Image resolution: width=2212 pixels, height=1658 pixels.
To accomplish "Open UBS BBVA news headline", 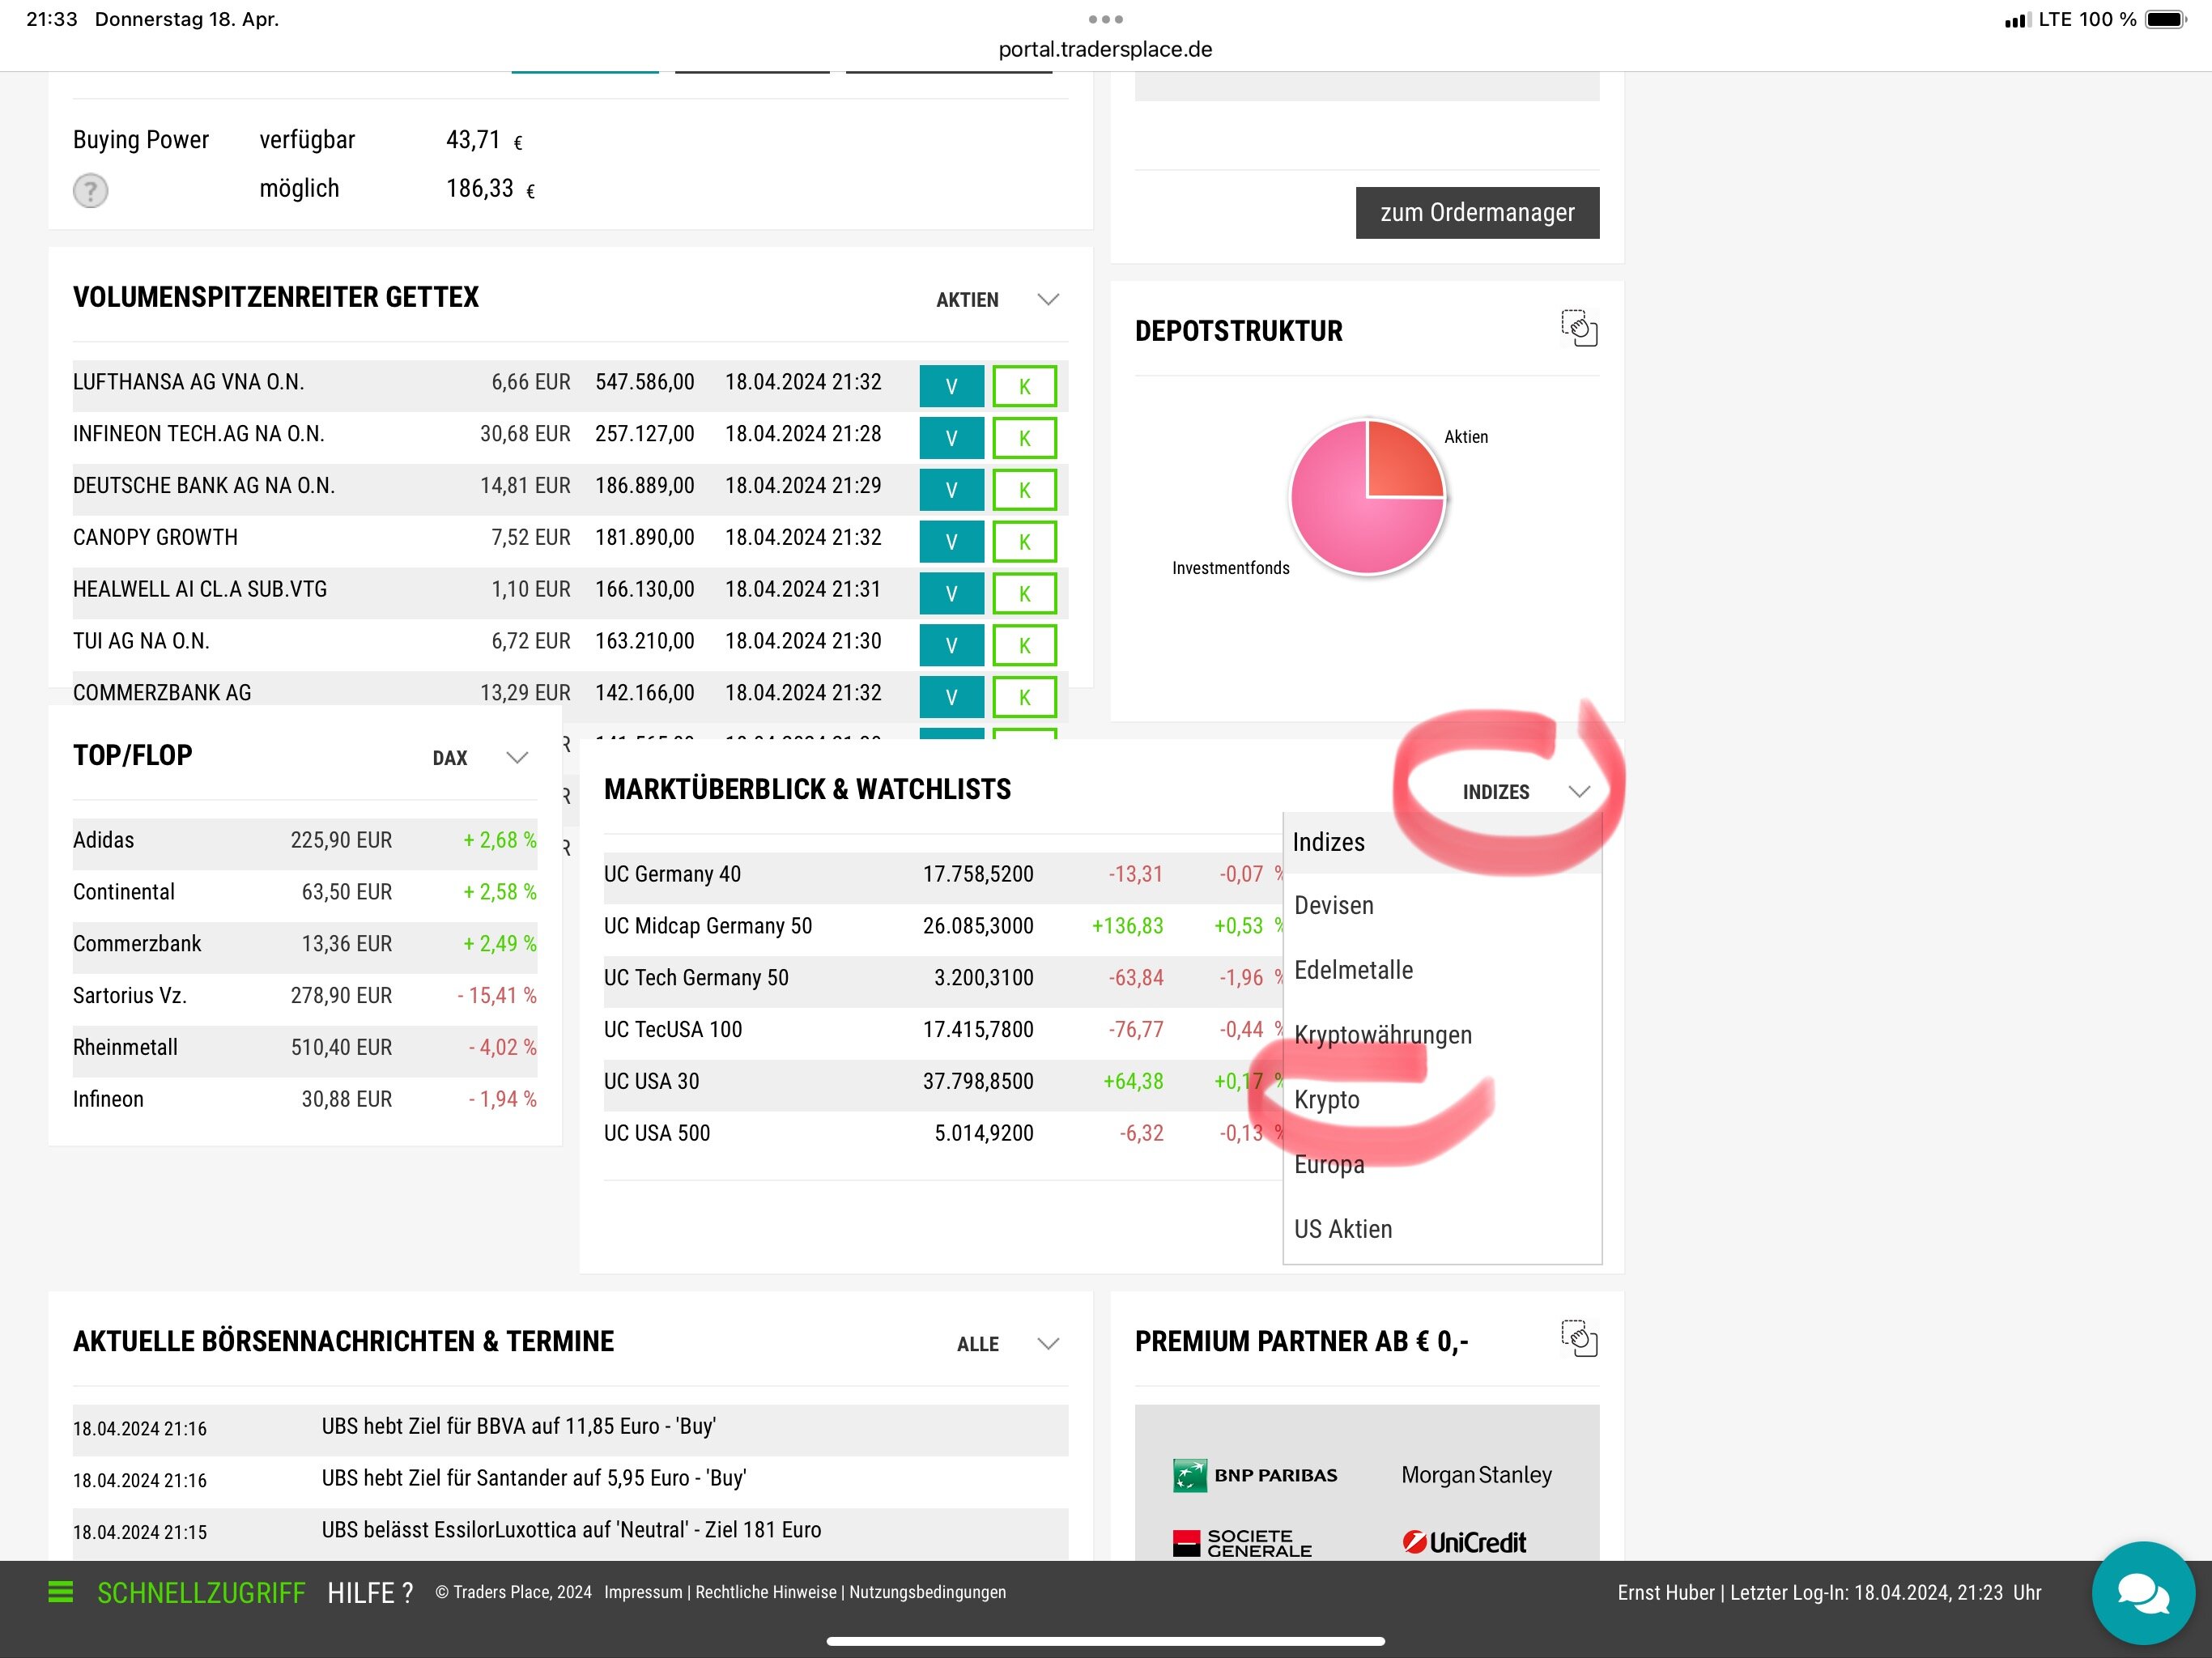I will coord(518,1426).
